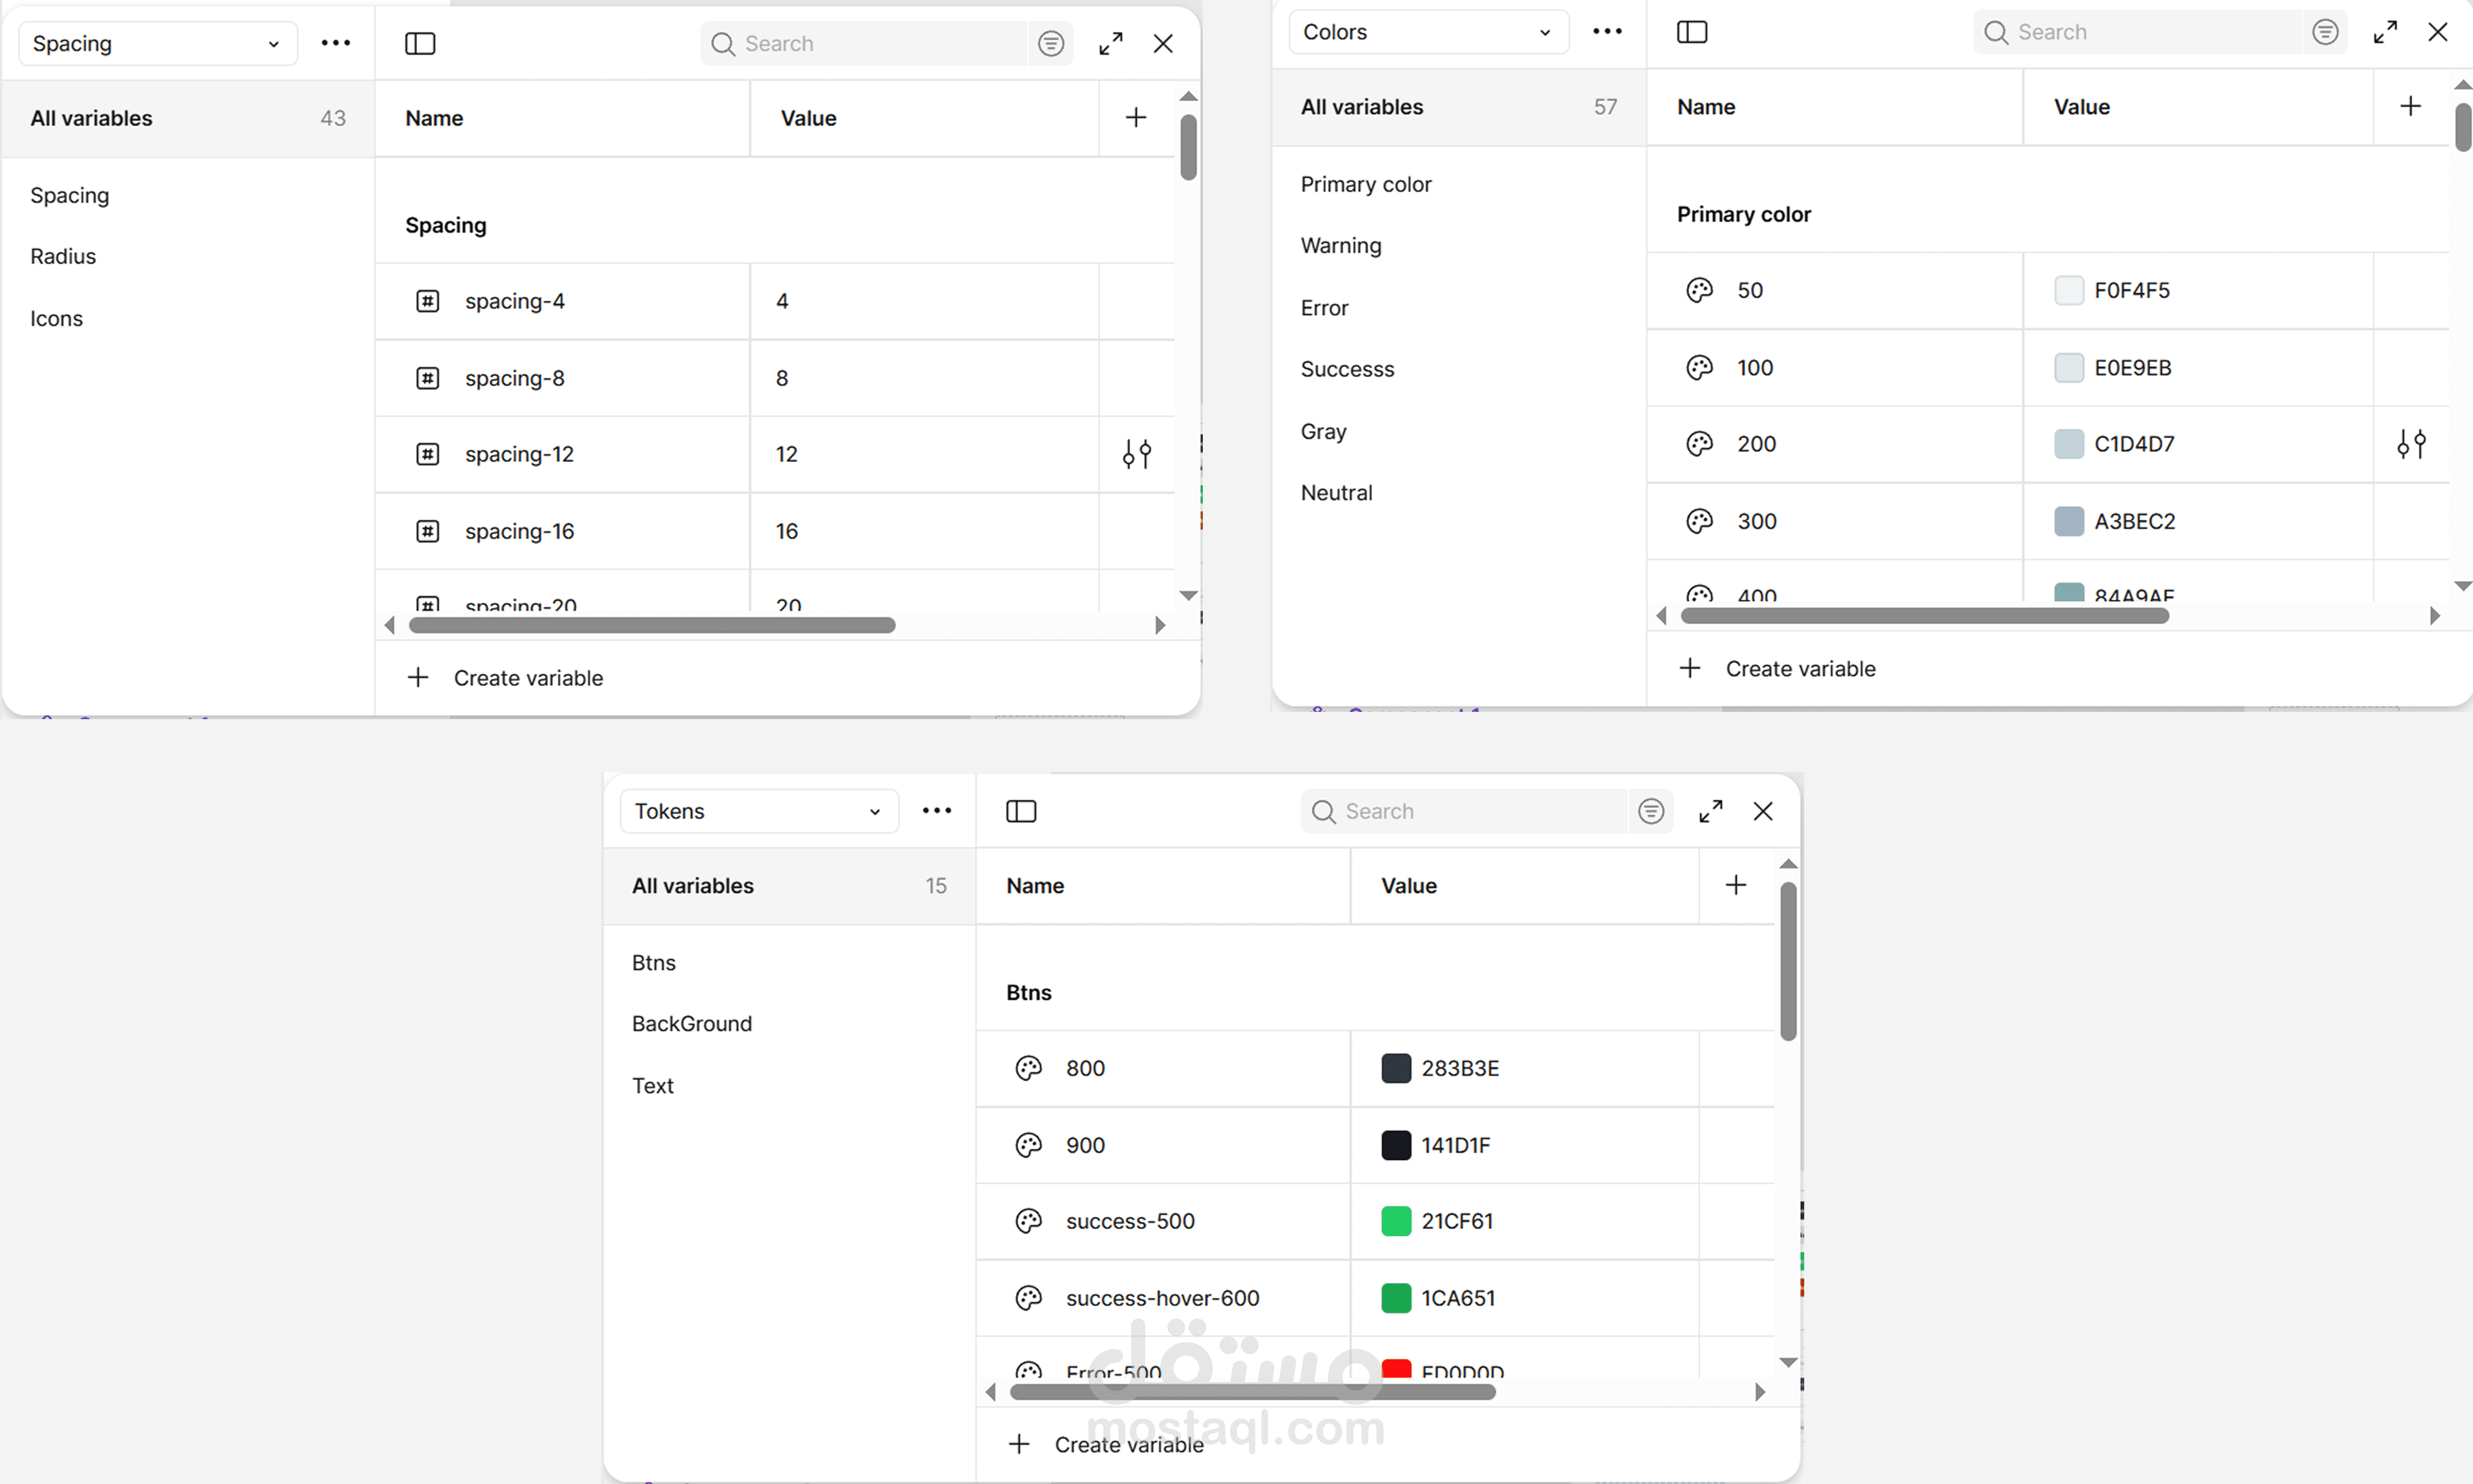
Task: Open the Tokens collection dropdown
Action: click(758, 811)
